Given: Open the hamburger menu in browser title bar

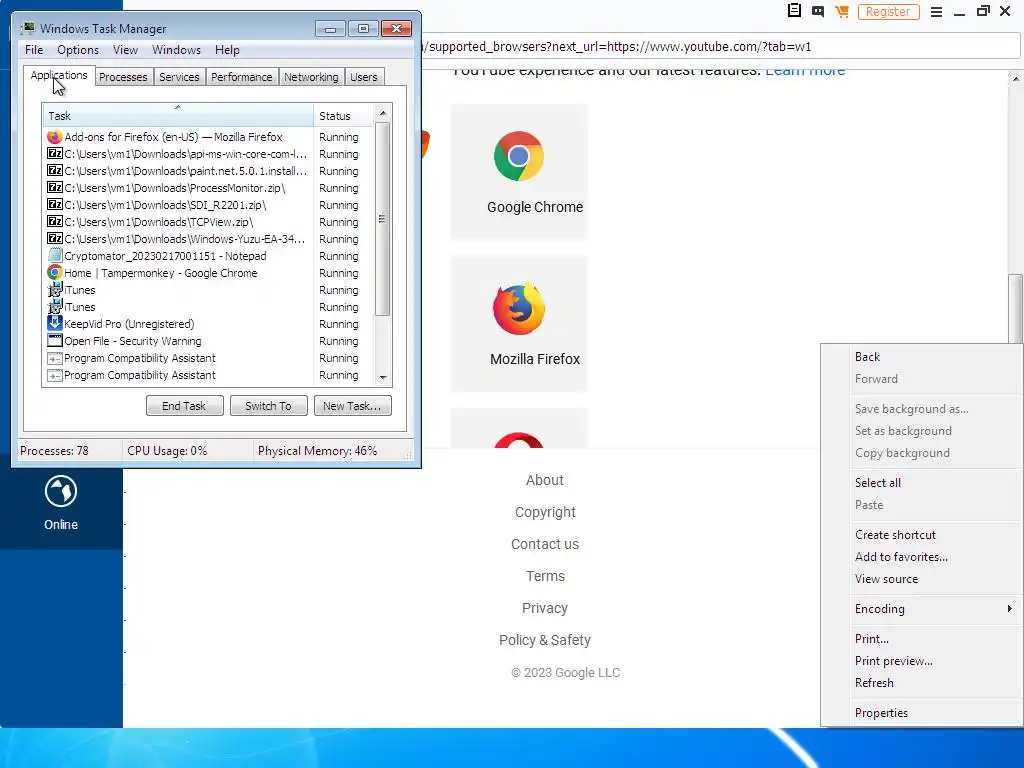Looking at the screenshot, I should pos(936,12).
